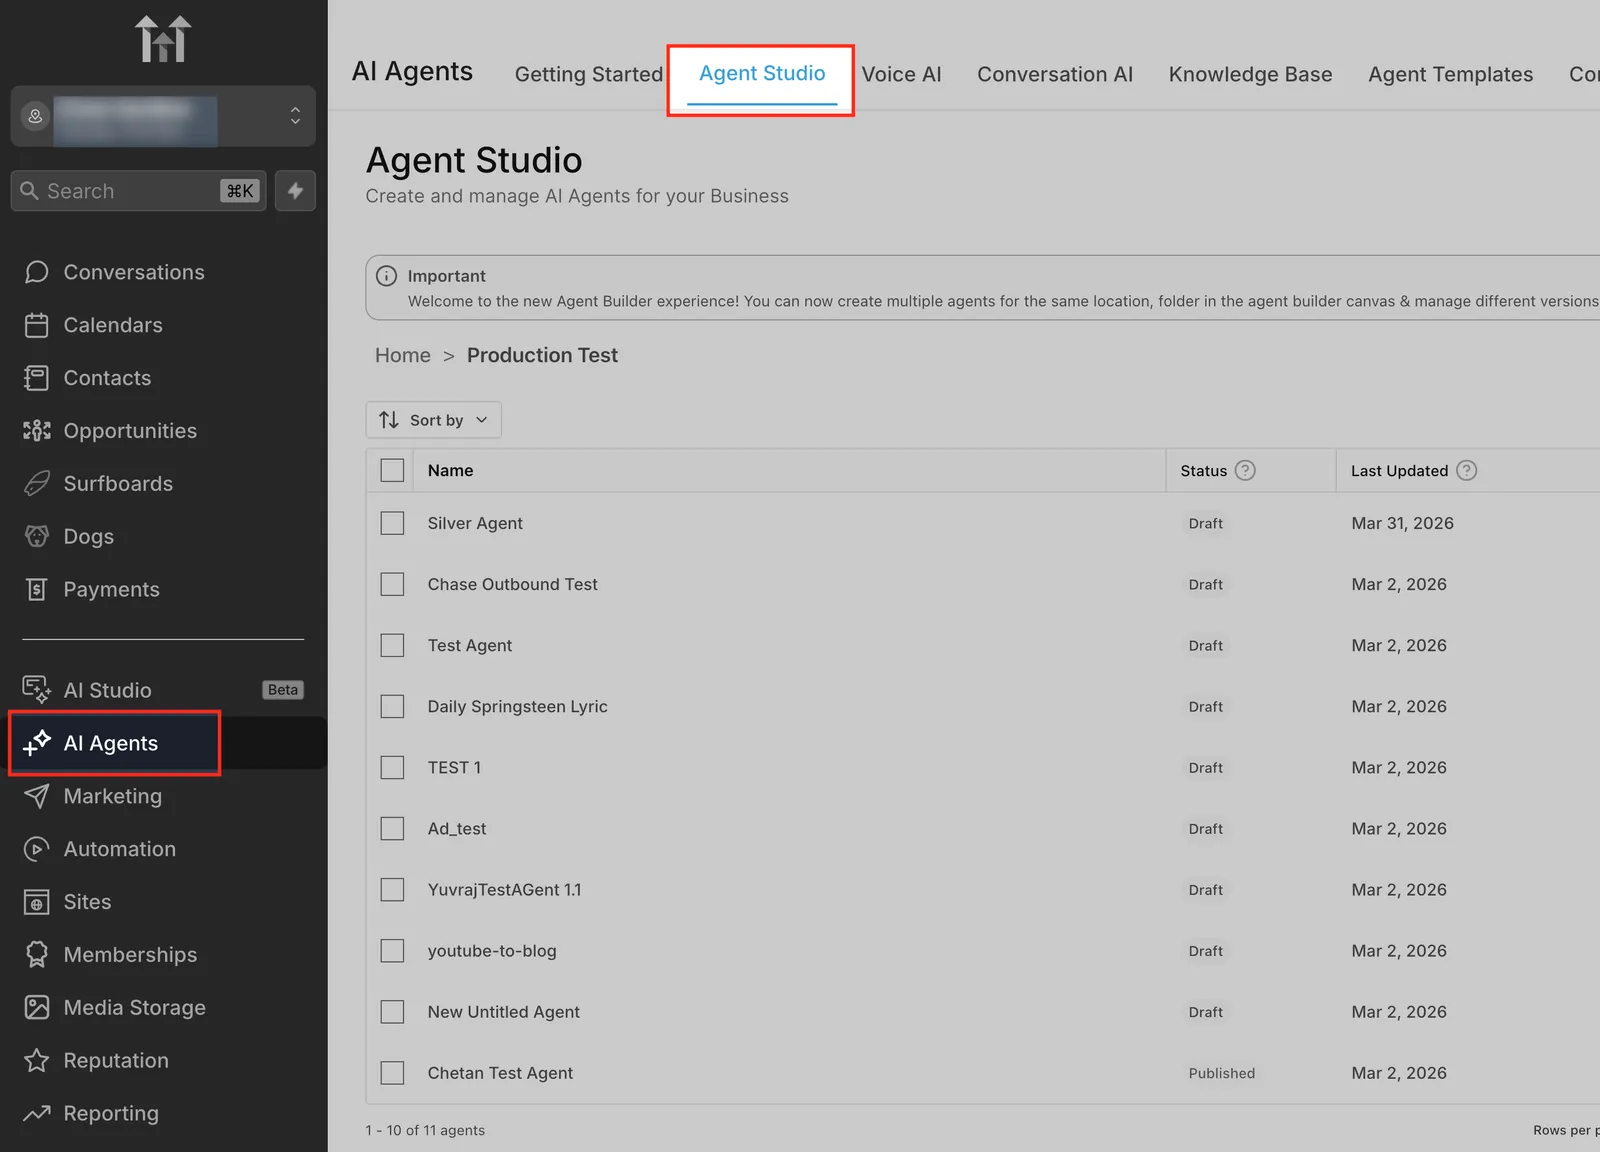Check the Daily Springsteen Lyric checkbox
Image resolution: width=1600 pixels, height=1152 pixels.
[x=392, y=706]
